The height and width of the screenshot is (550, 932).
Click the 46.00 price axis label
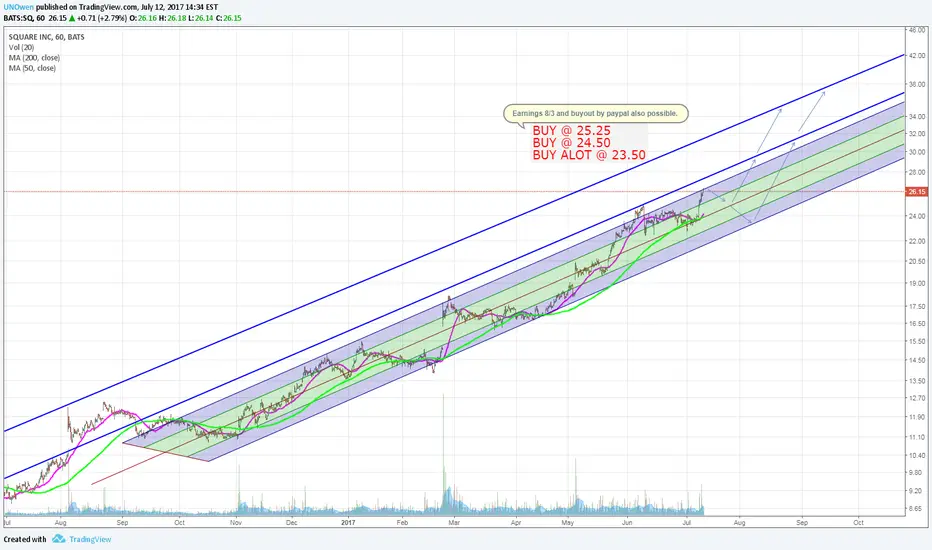[x=917, y=30]
